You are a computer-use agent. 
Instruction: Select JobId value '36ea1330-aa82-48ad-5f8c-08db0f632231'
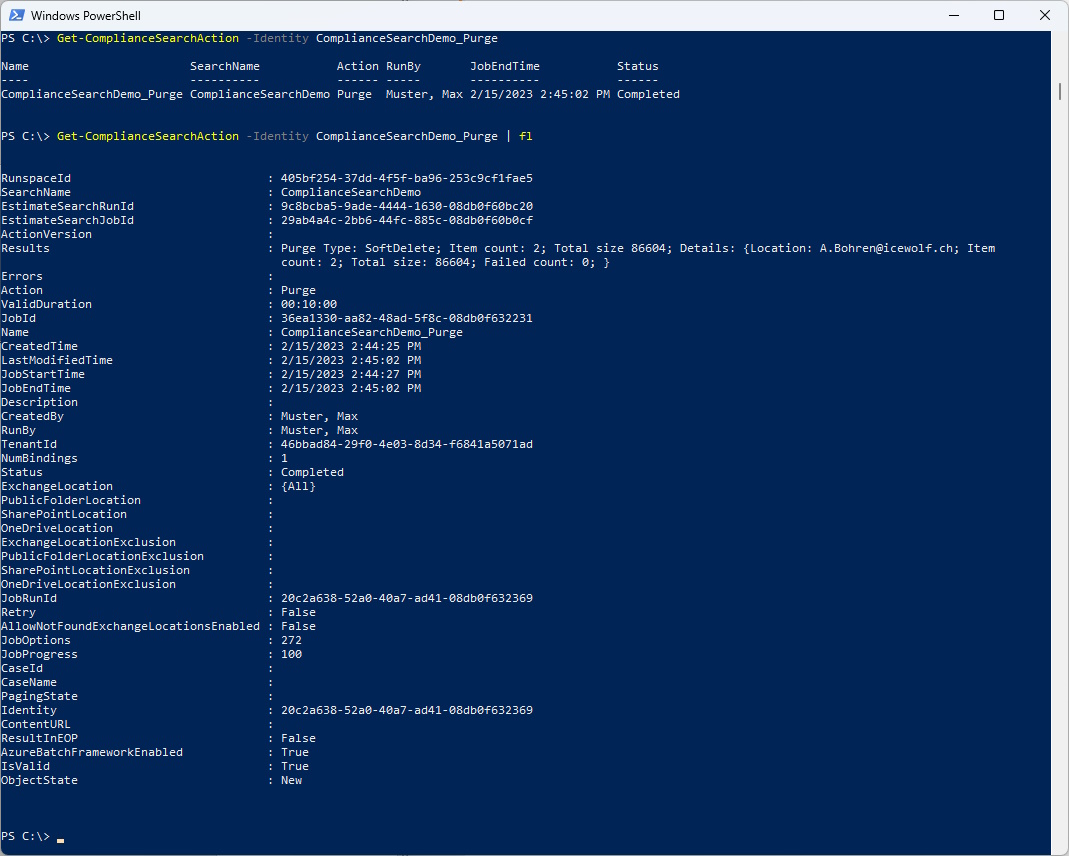click(407, 318)
